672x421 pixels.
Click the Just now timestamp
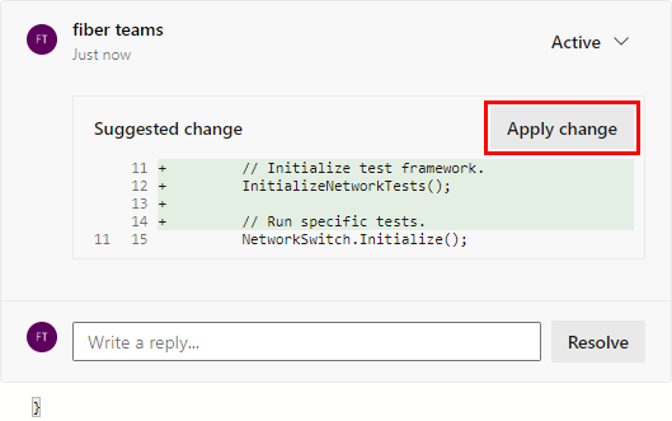tap(102, 55)
